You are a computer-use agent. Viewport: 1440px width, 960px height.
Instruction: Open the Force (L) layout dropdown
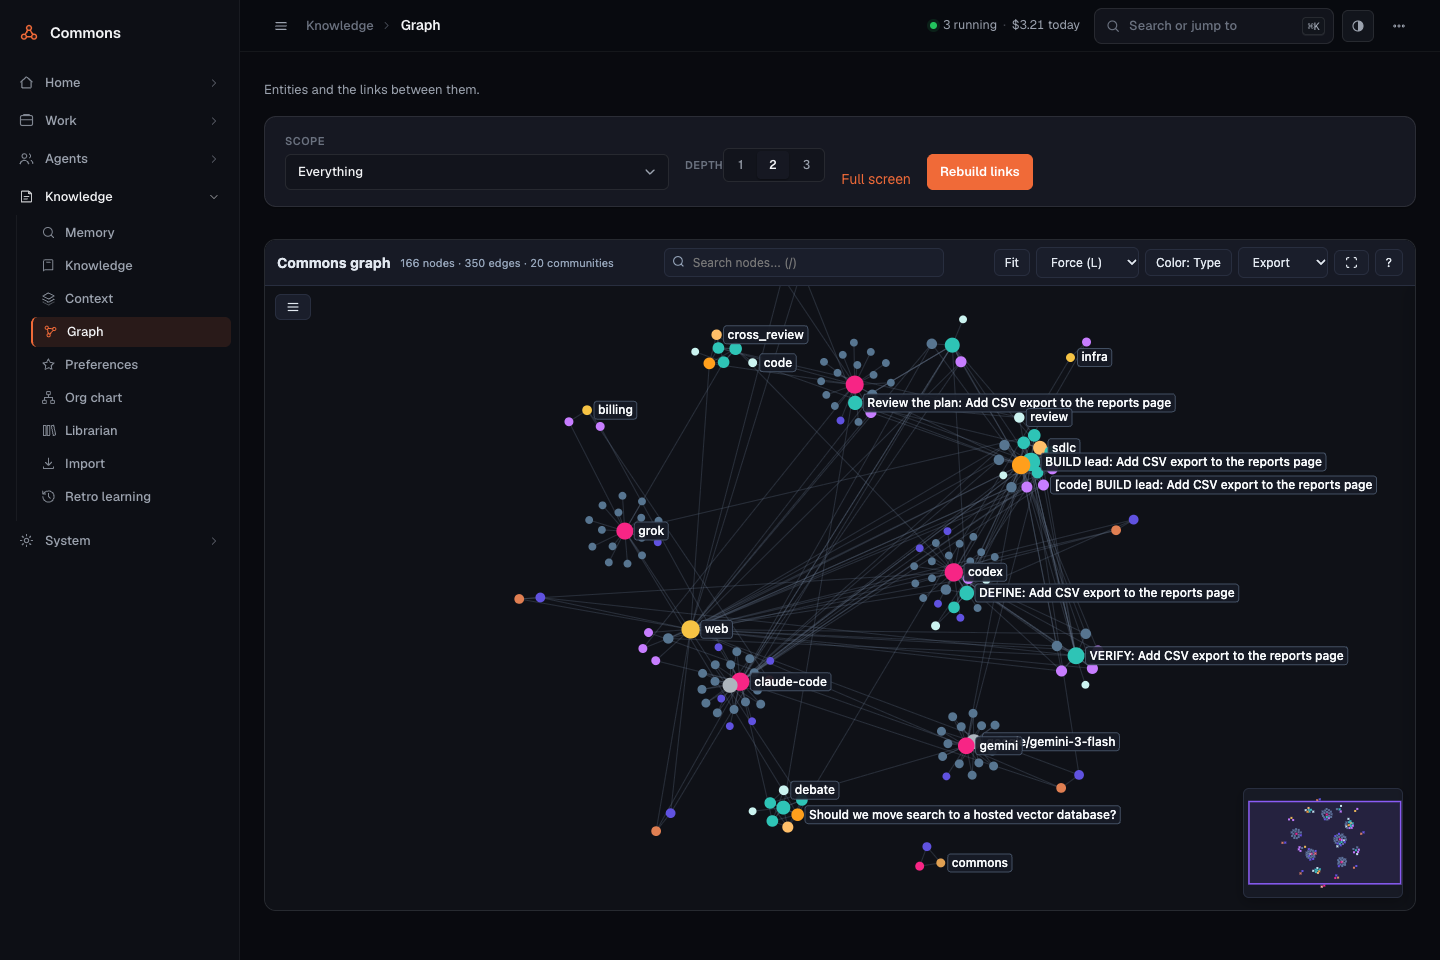(1087, 263)
